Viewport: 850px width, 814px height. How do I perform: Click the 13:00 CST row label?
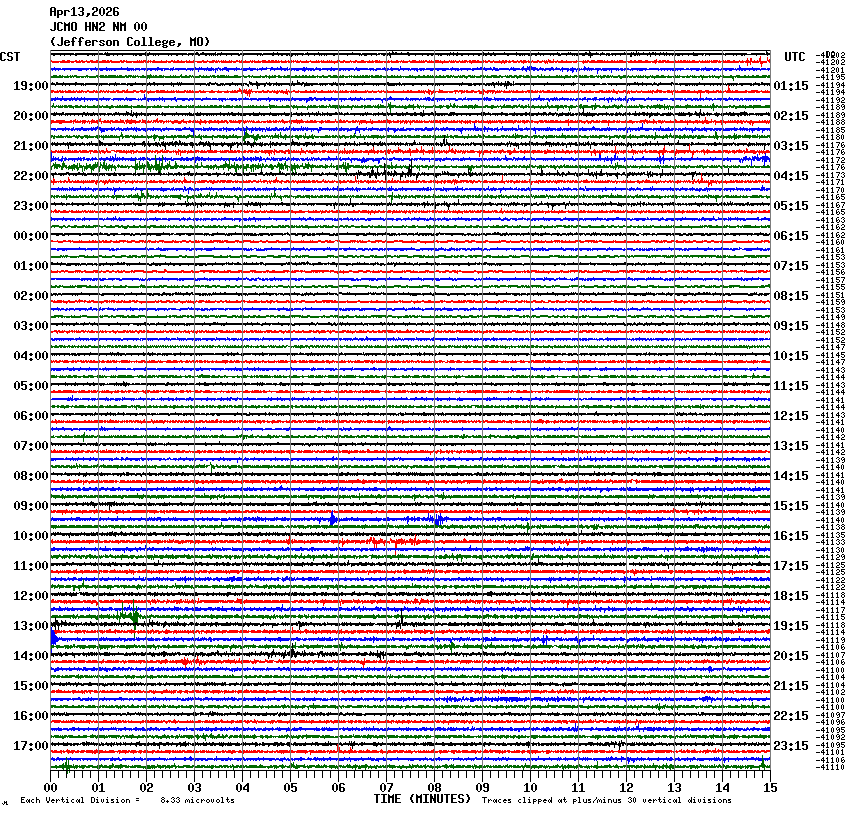tap(31, 626)
